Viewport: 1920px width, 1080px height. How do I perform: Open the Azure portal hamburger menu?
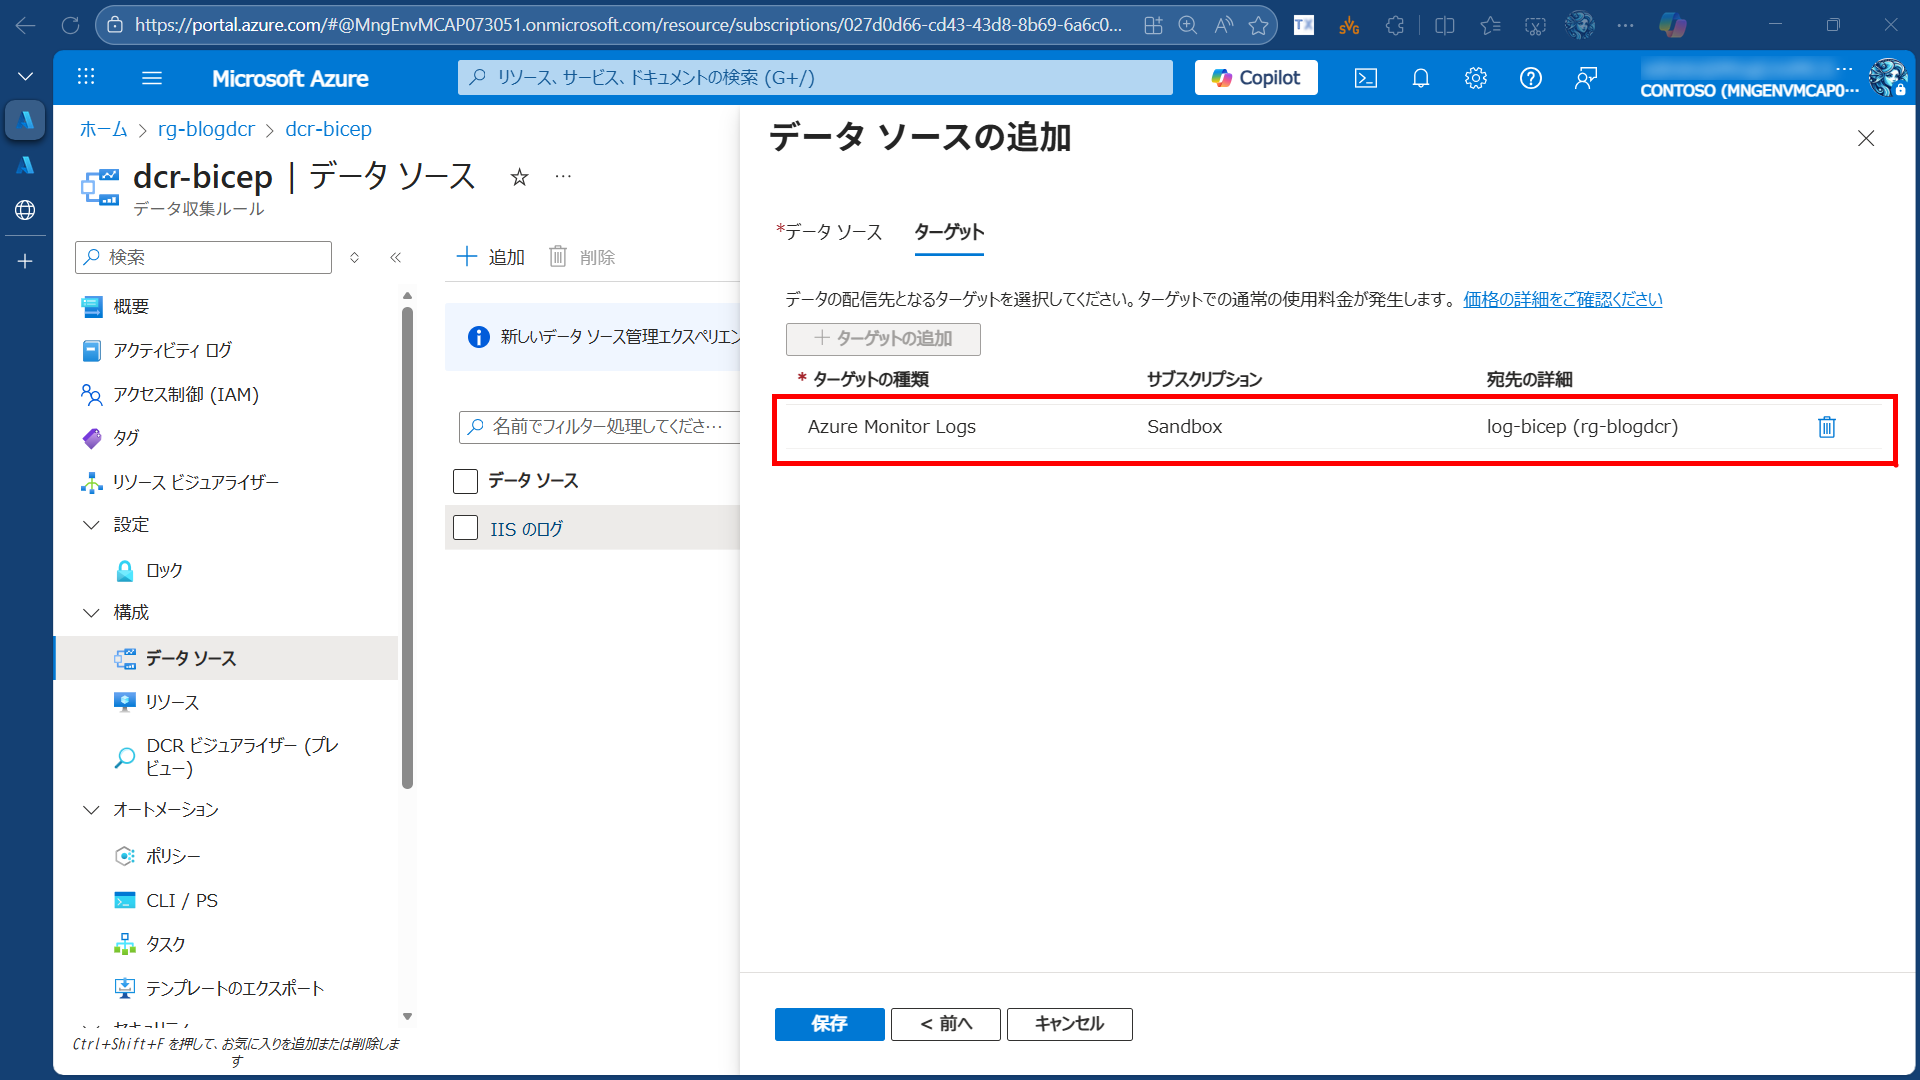152,78
